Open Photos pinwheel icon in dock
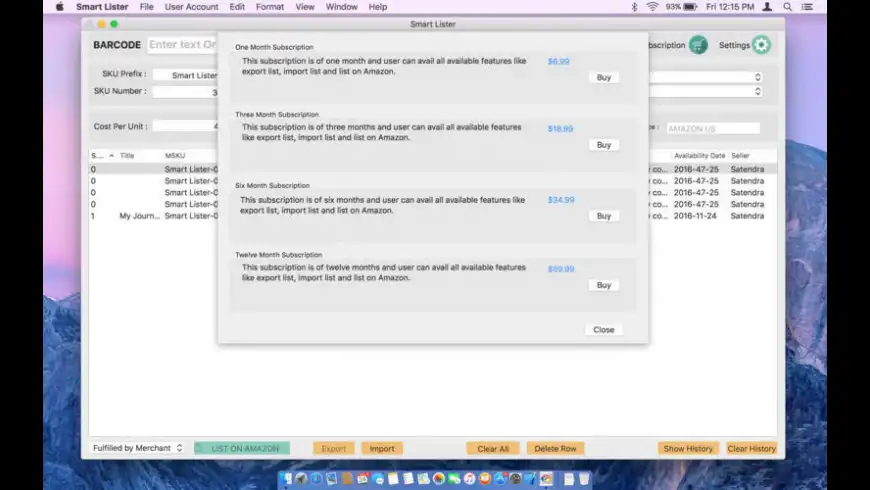870x490 pixels. coord(439,478)
